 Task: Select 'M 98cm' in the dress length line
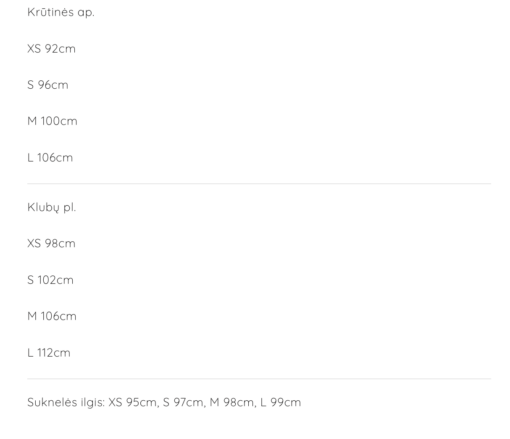233,402
